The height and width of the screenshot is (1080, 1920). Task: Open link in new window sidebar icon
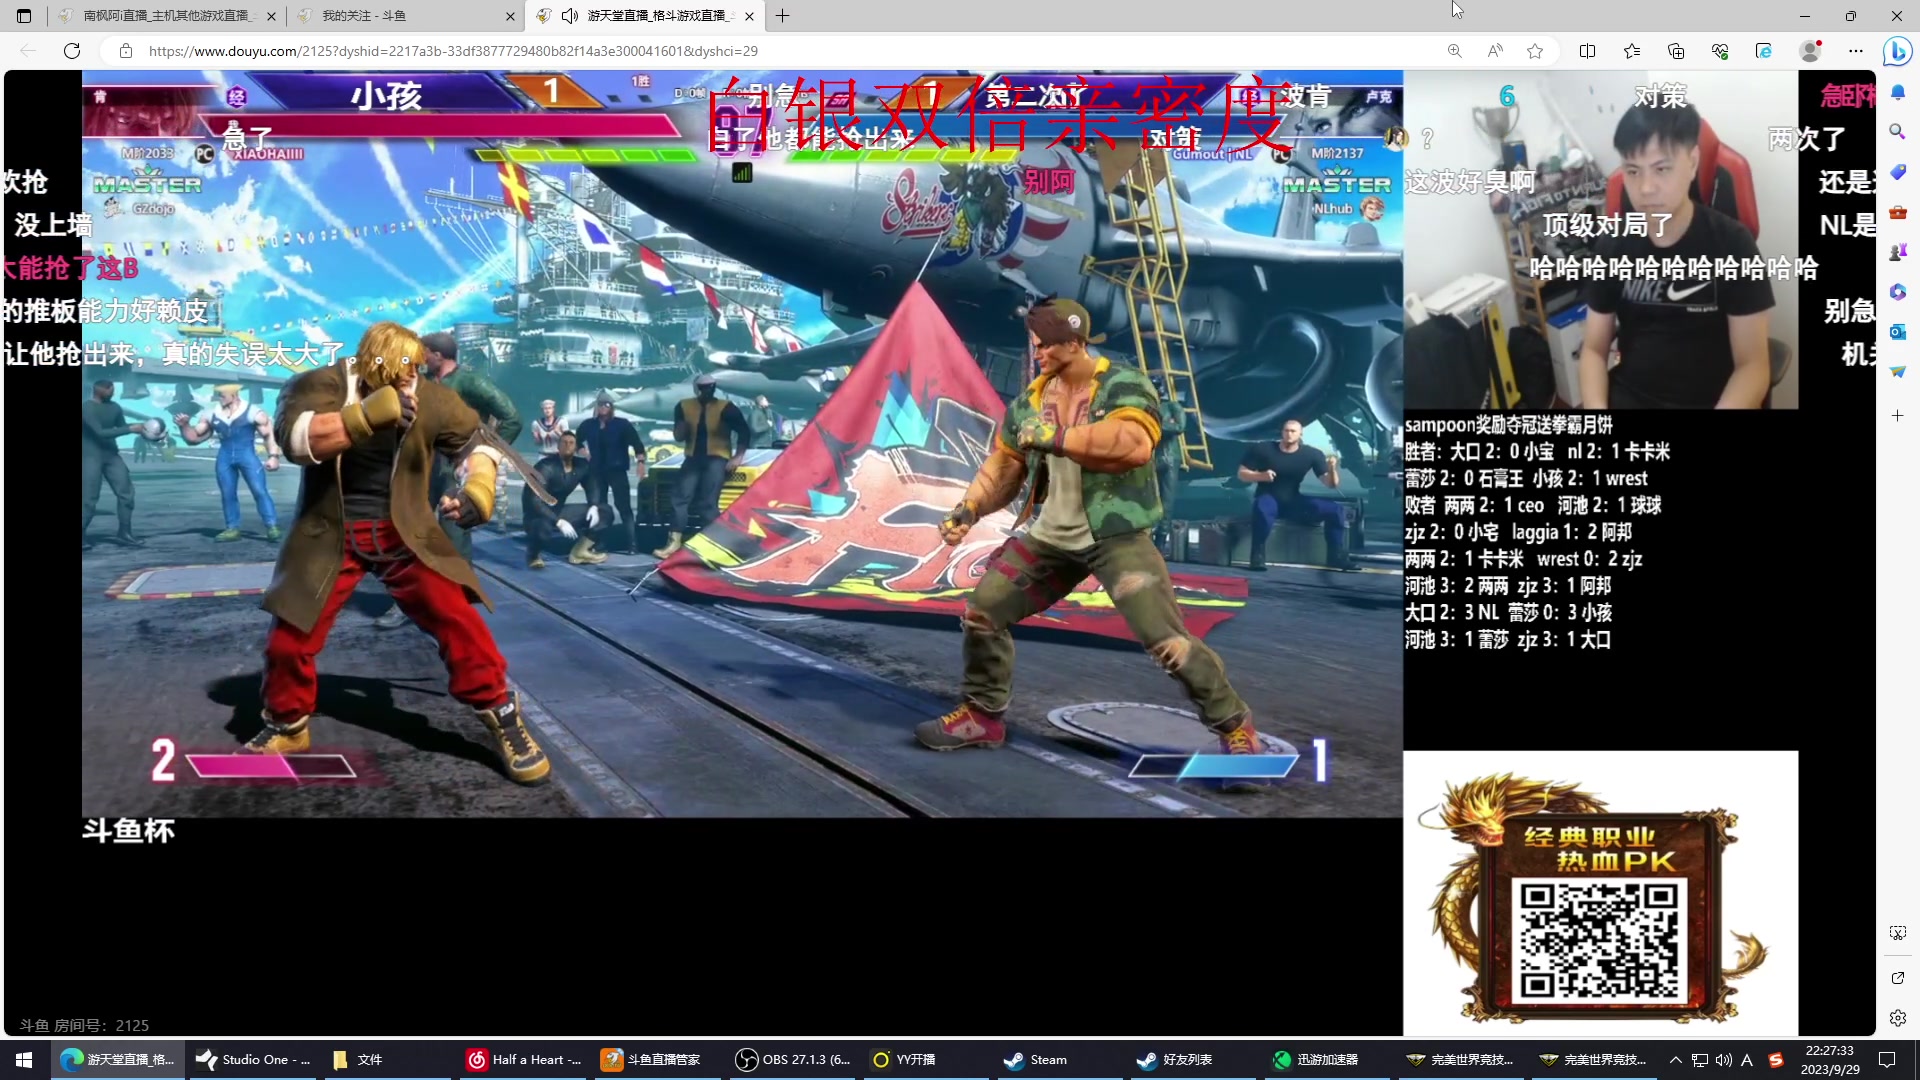tap(1897, 978)
